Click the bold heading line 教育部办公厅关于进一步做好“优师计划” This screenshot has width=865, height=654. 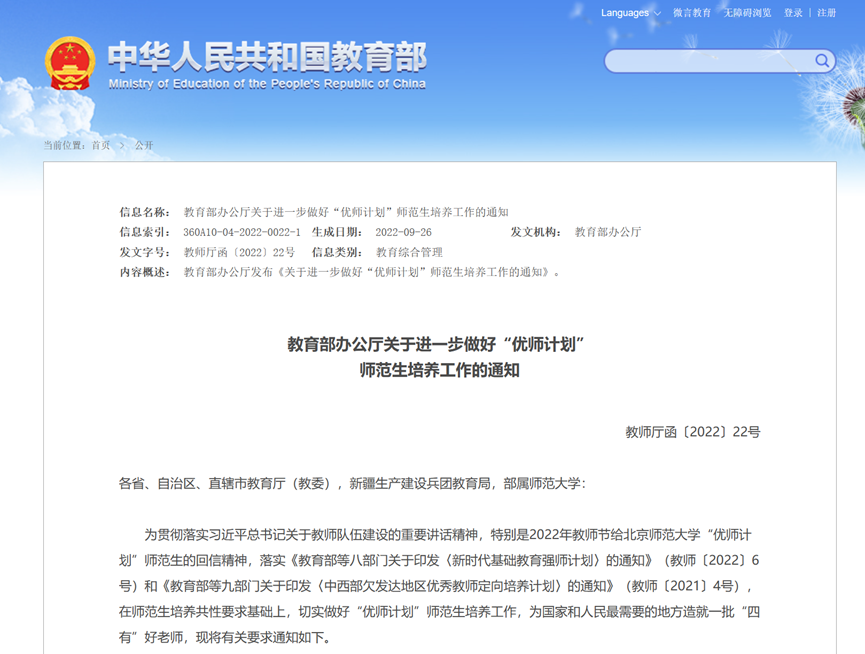click(x=436, y=344)
